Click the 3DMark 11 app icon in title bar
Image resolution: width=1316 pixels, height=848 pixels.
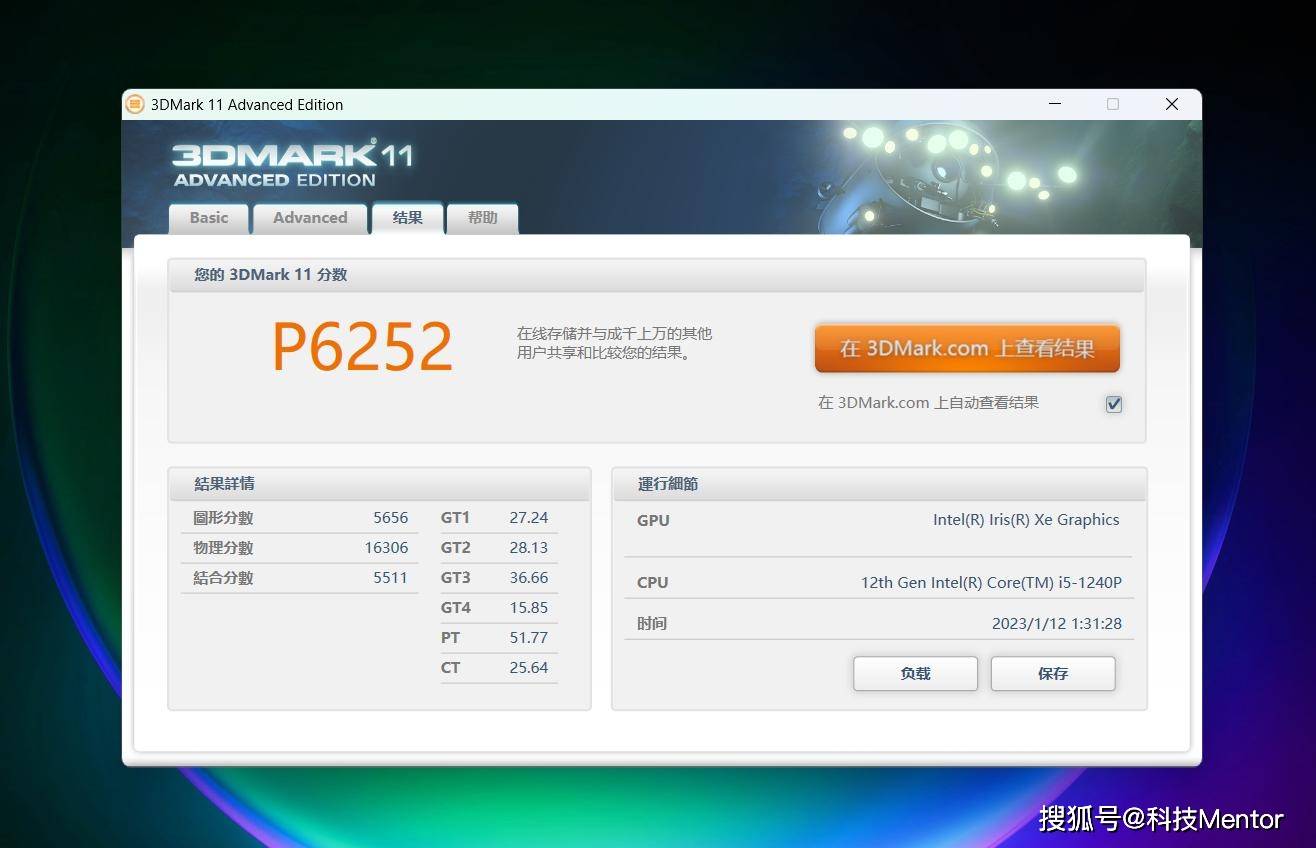(x=134, y=104)
